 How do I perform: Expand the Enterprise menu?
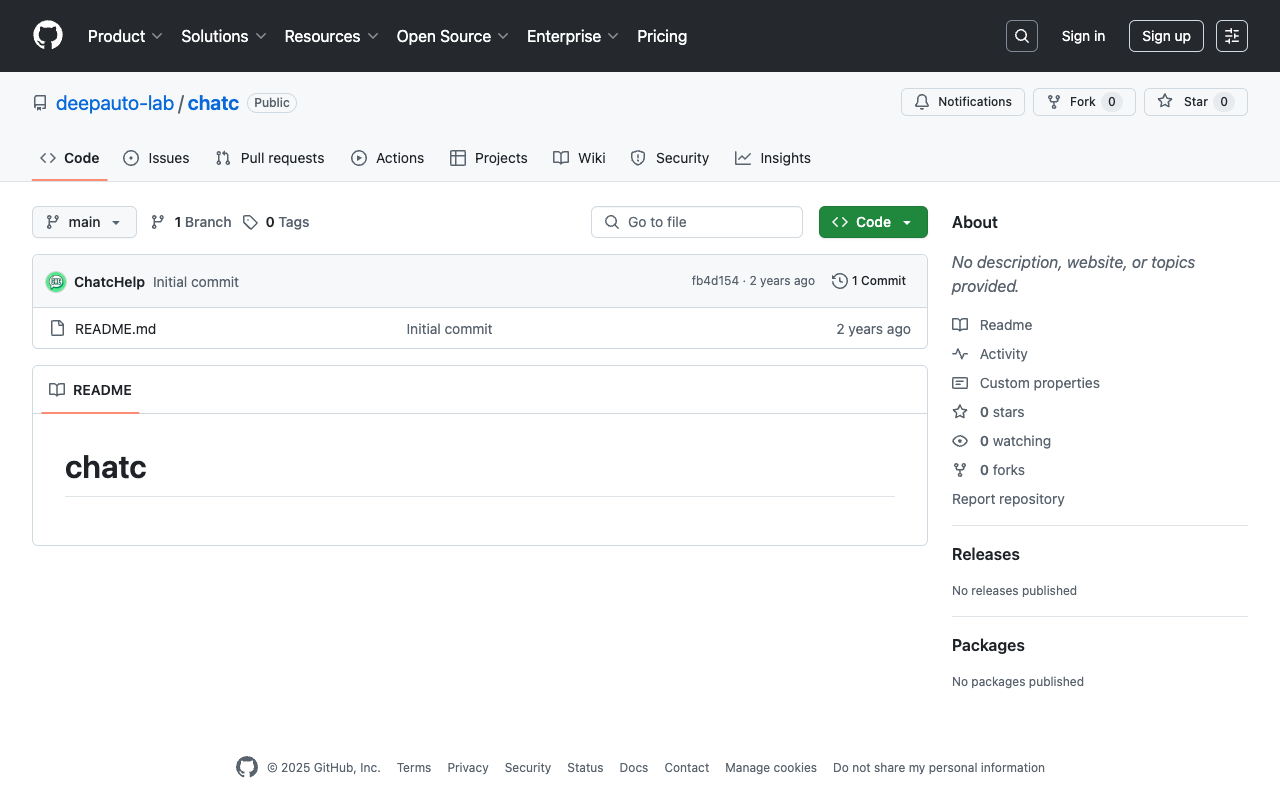573,36
